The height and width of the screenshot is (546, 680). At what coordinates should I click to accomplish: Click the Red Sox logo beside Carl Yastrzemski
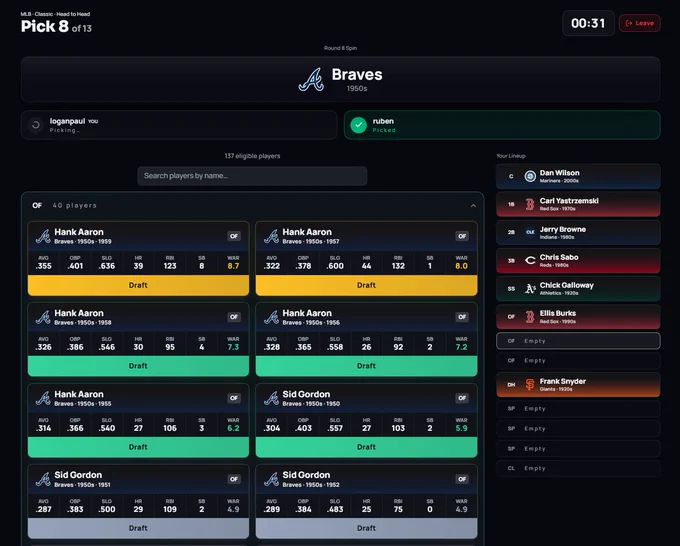point(530,204)
